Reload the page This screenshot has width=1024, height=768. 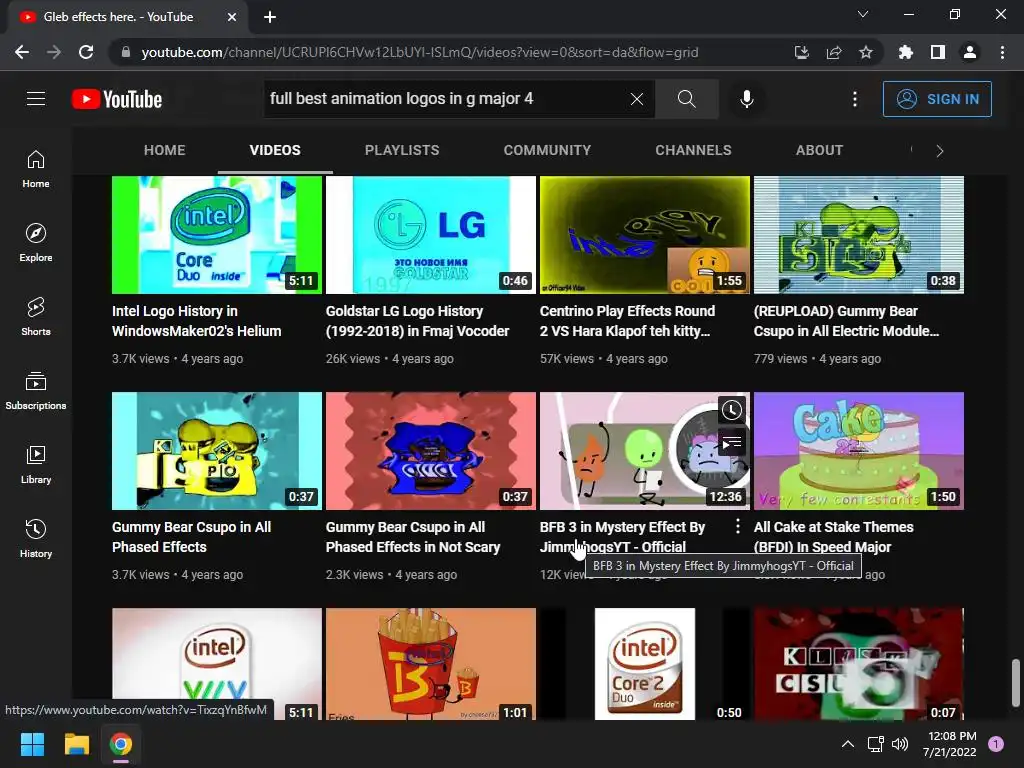pos(86,52)
